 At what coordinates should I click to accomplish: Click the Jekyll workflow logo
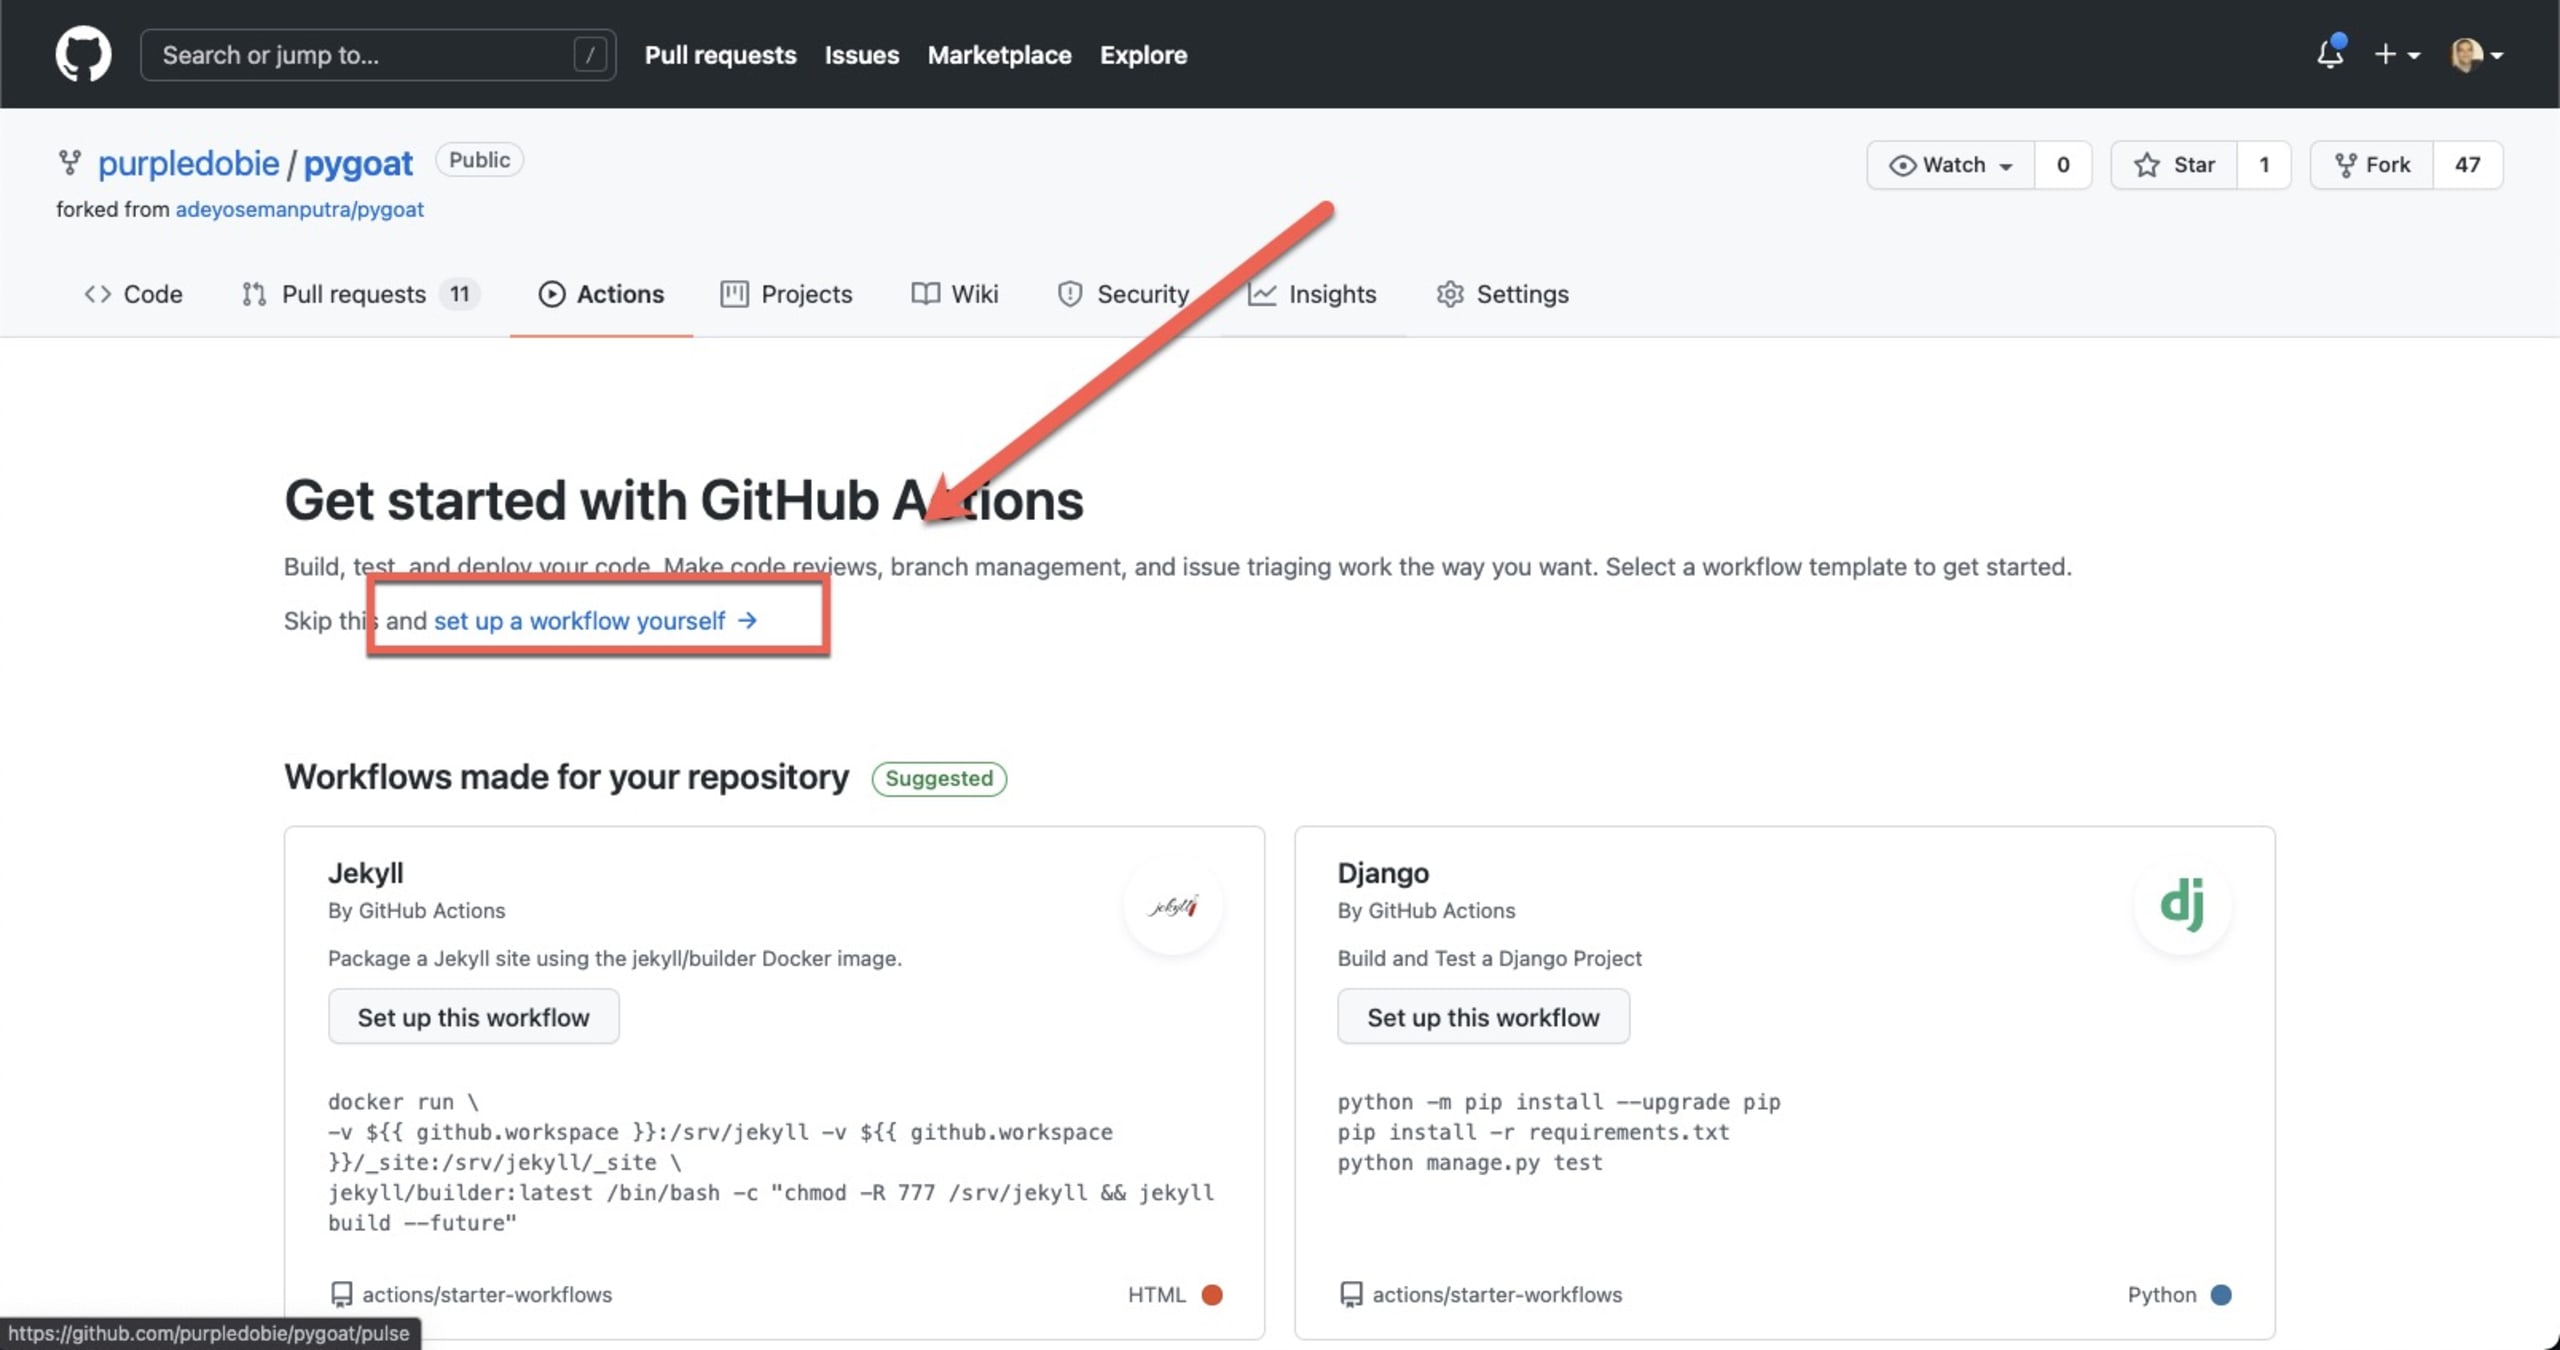click(x=1173, y=906)
